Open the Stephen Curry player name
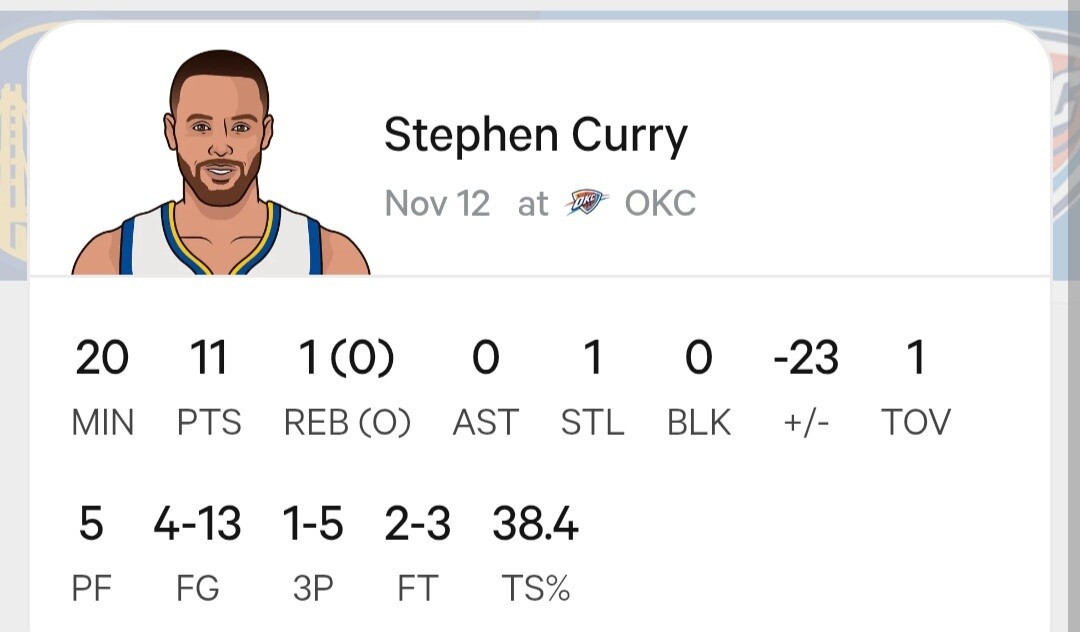Screen dimensions: 1080x632 point(536,136)
